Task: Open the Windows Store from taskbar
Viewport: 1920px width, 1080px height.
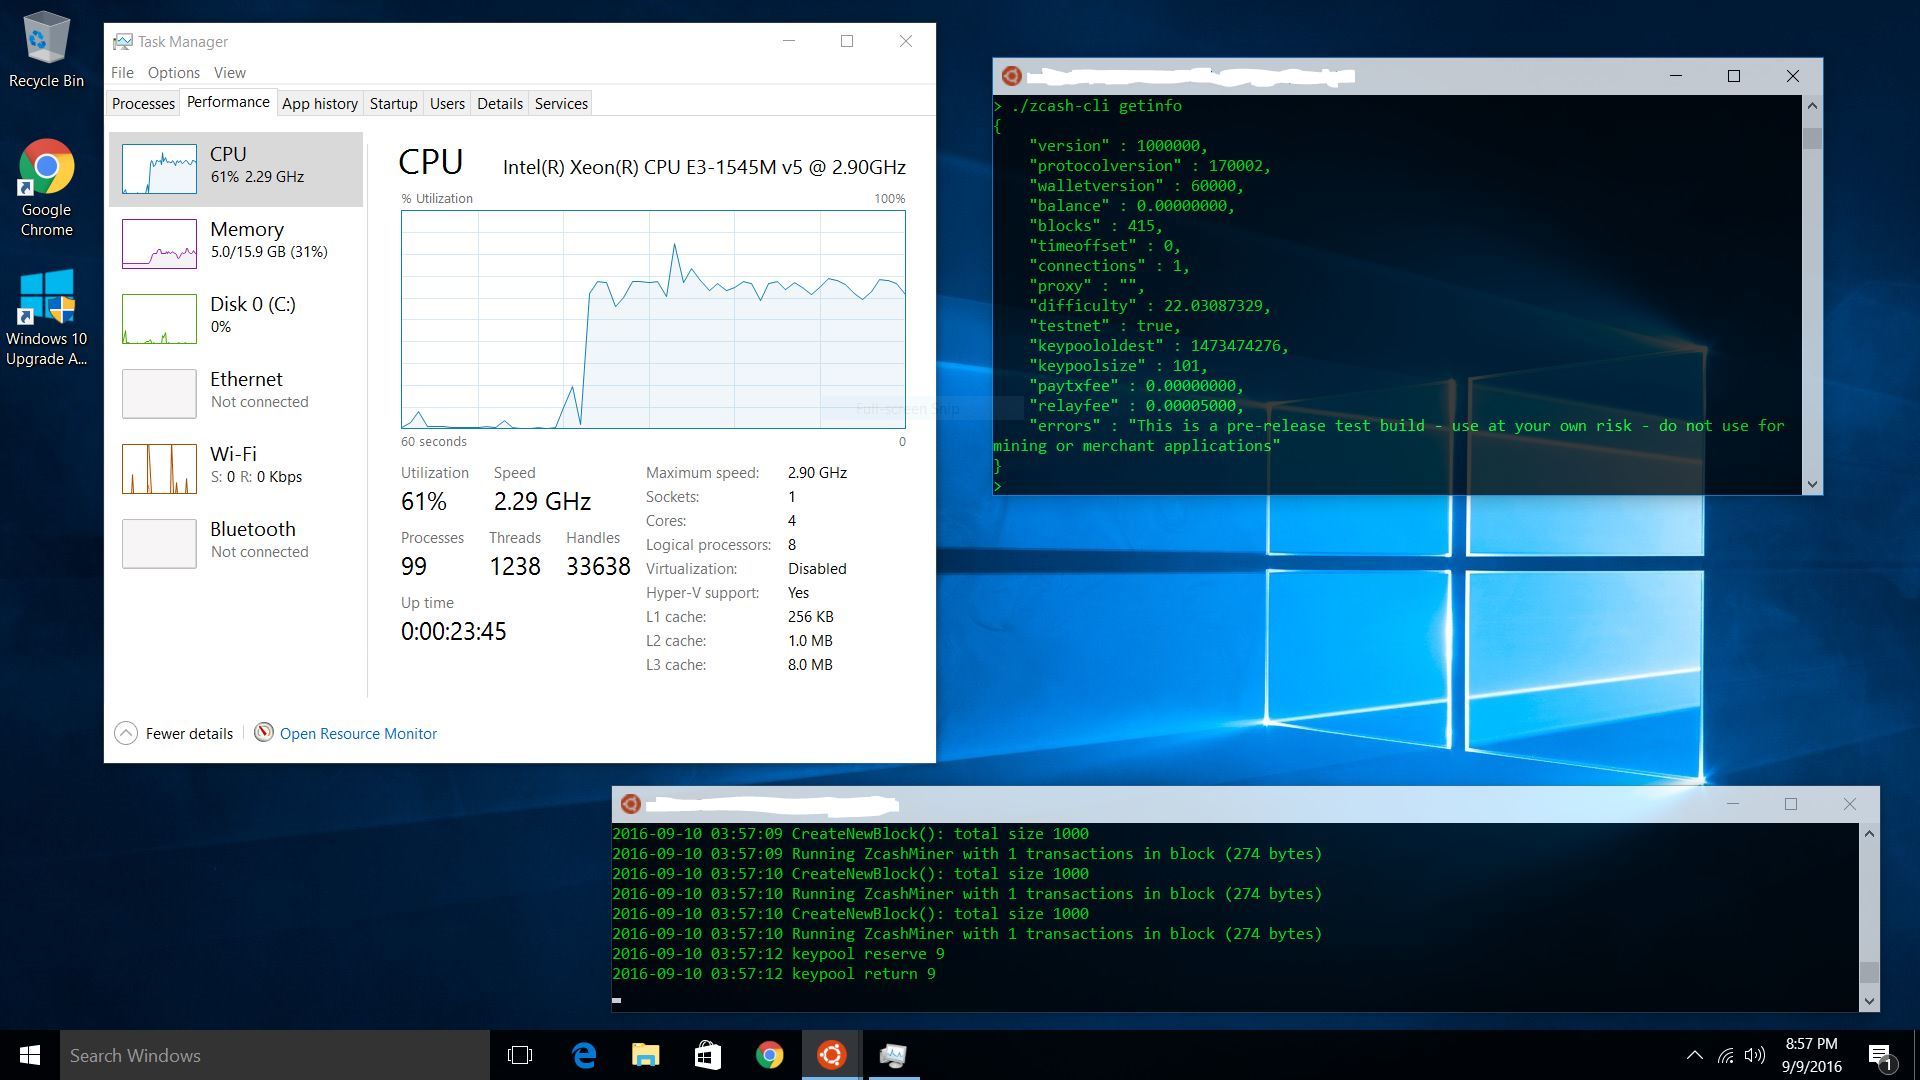Action: pos(708,1055)
